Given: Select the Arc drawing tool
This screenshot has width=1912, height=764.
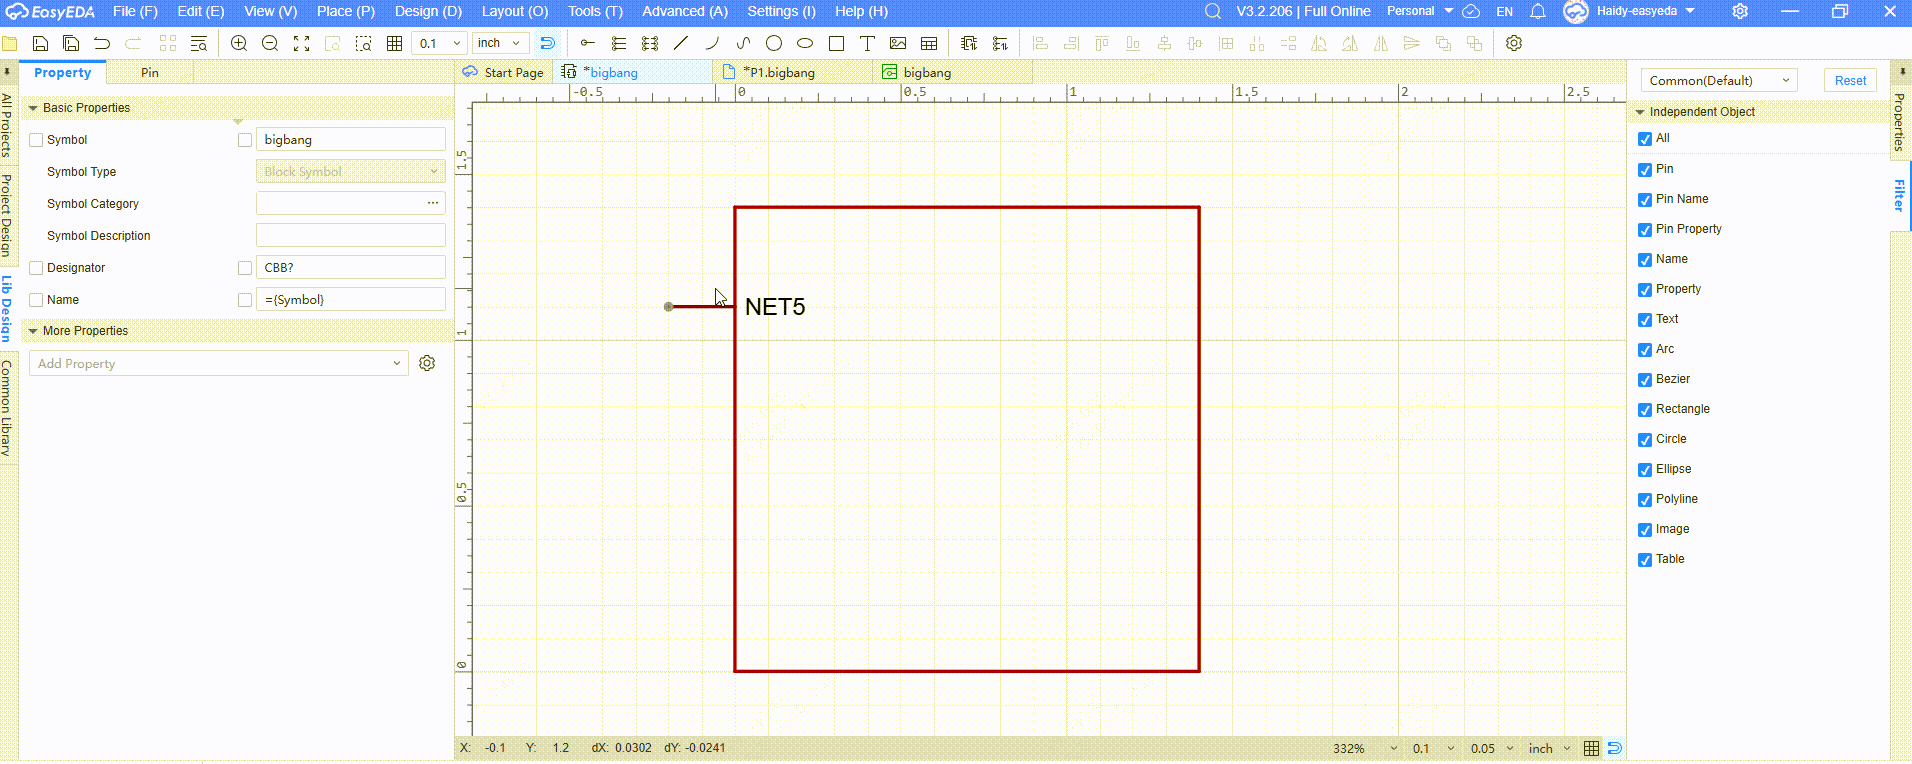Looking at the screenshot, I should coord(712,43).
